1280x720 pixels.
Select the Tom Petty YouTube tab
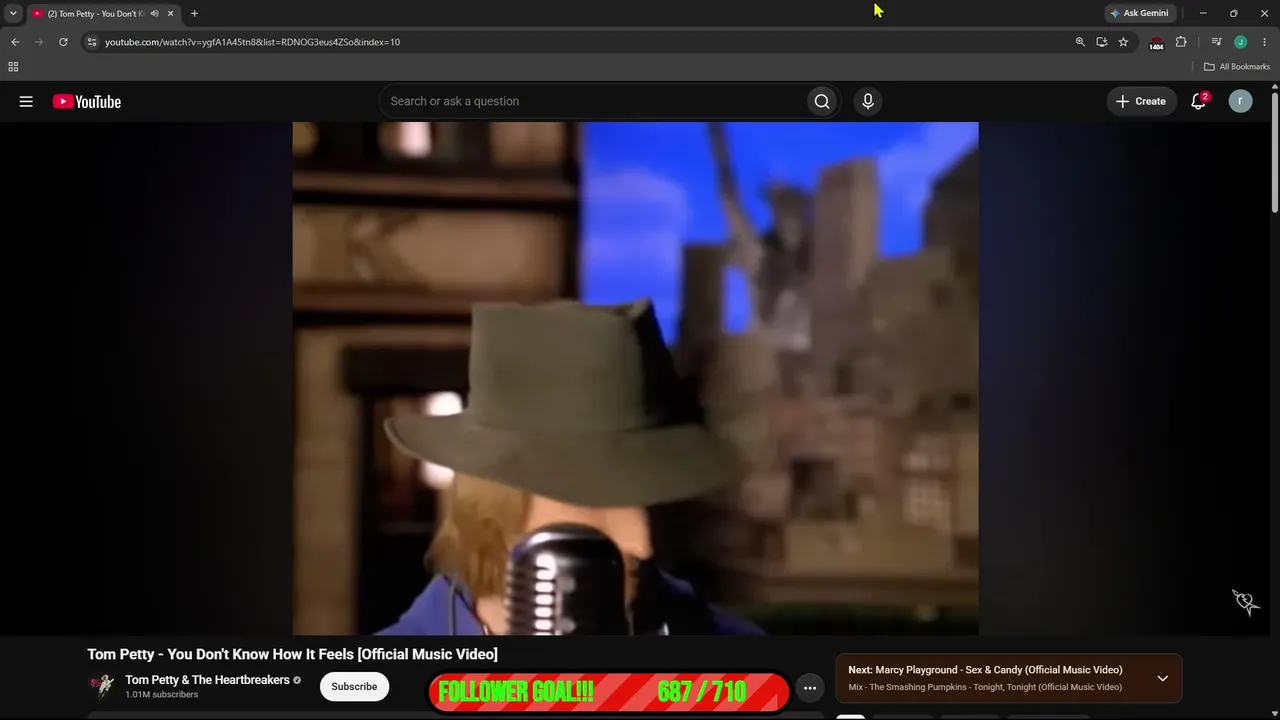(102, 14)
